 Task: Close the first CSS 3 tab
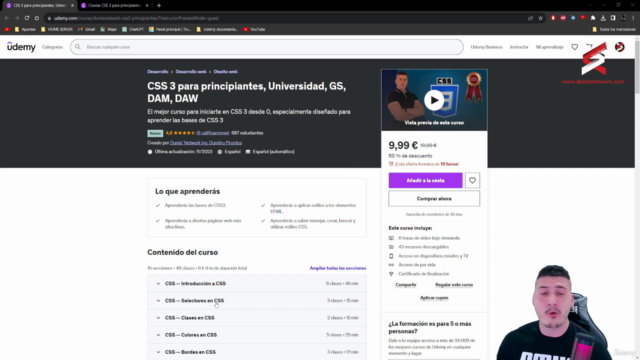(72, 5)
